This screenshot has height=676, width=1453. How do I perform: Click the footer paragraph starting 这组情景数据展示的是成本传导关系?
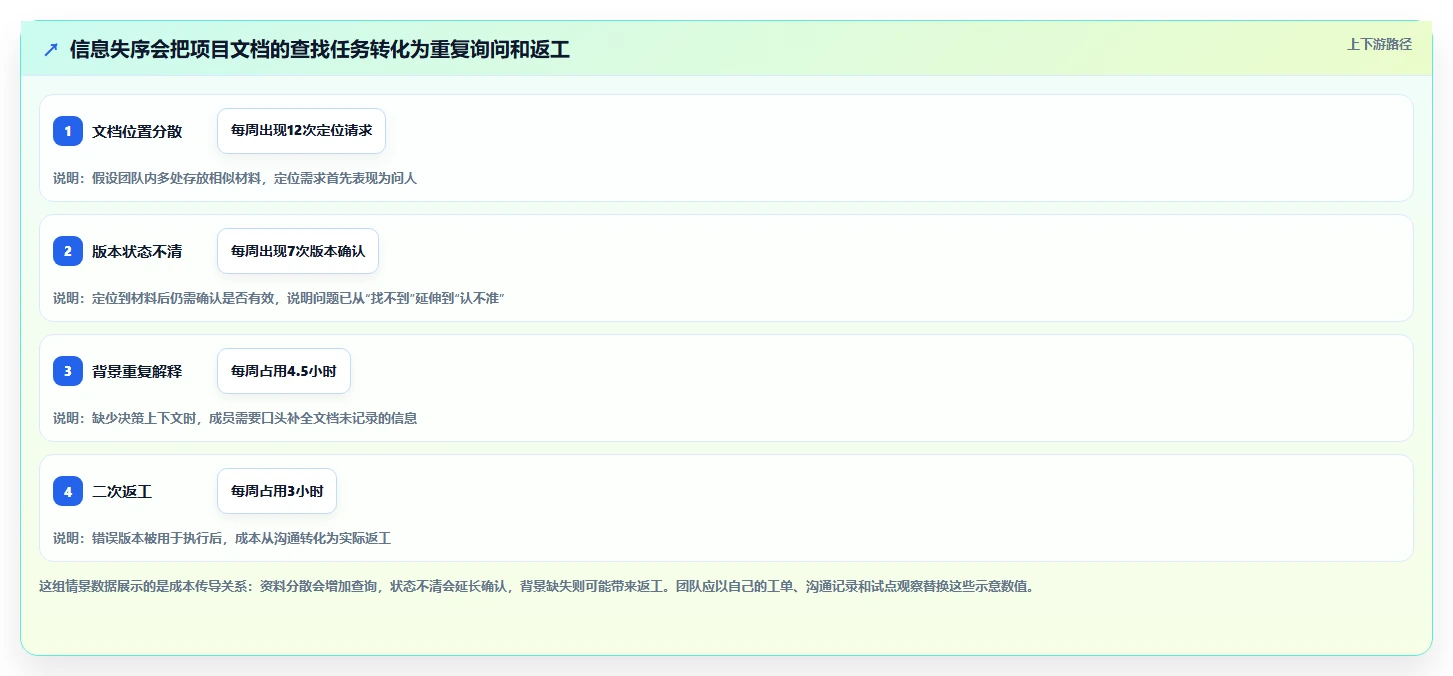click(536, 586)
